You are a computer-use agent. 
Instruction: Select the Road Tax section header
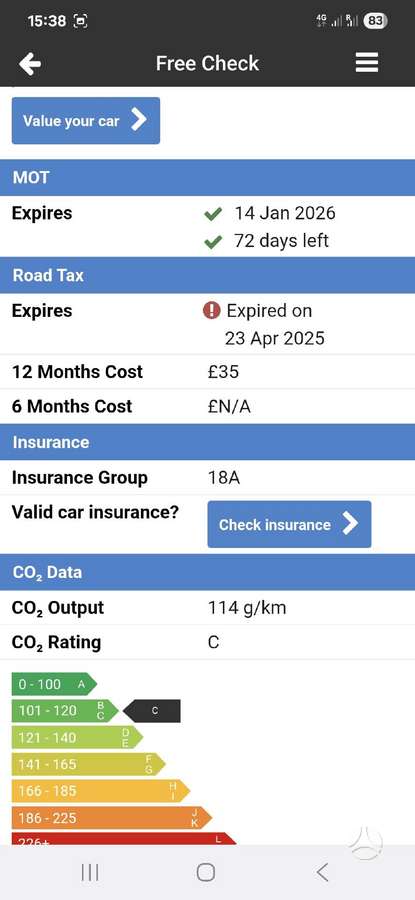point(207,275)
